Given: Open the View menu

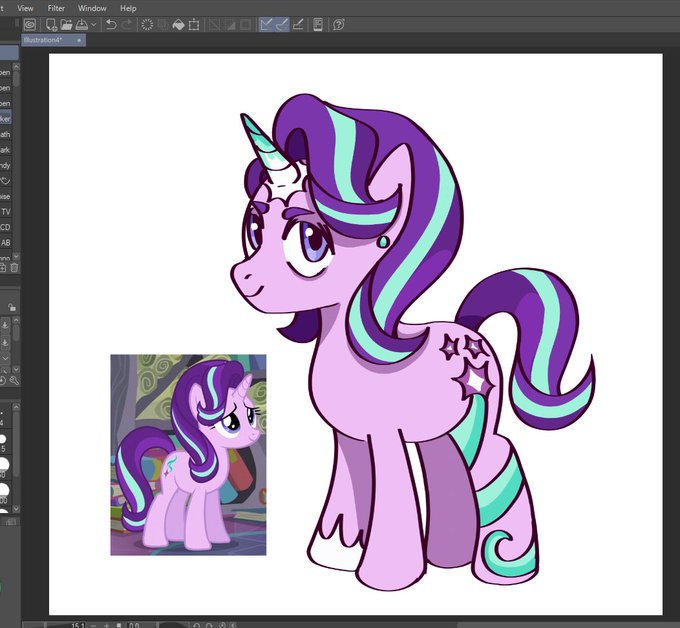Looking at the screenshot, I should point(25,8).
